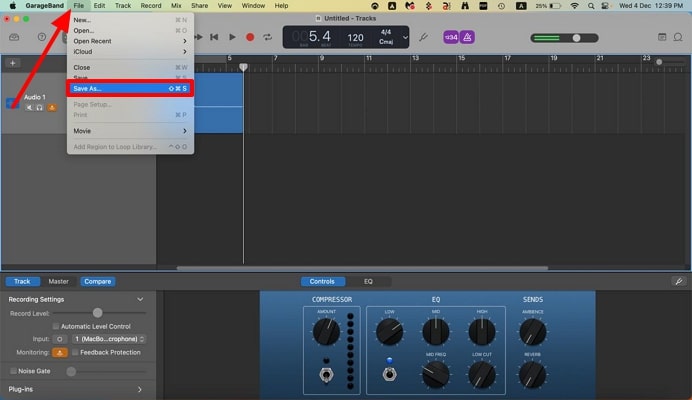Click the Mid Freq knob

(x=436, y=374)
